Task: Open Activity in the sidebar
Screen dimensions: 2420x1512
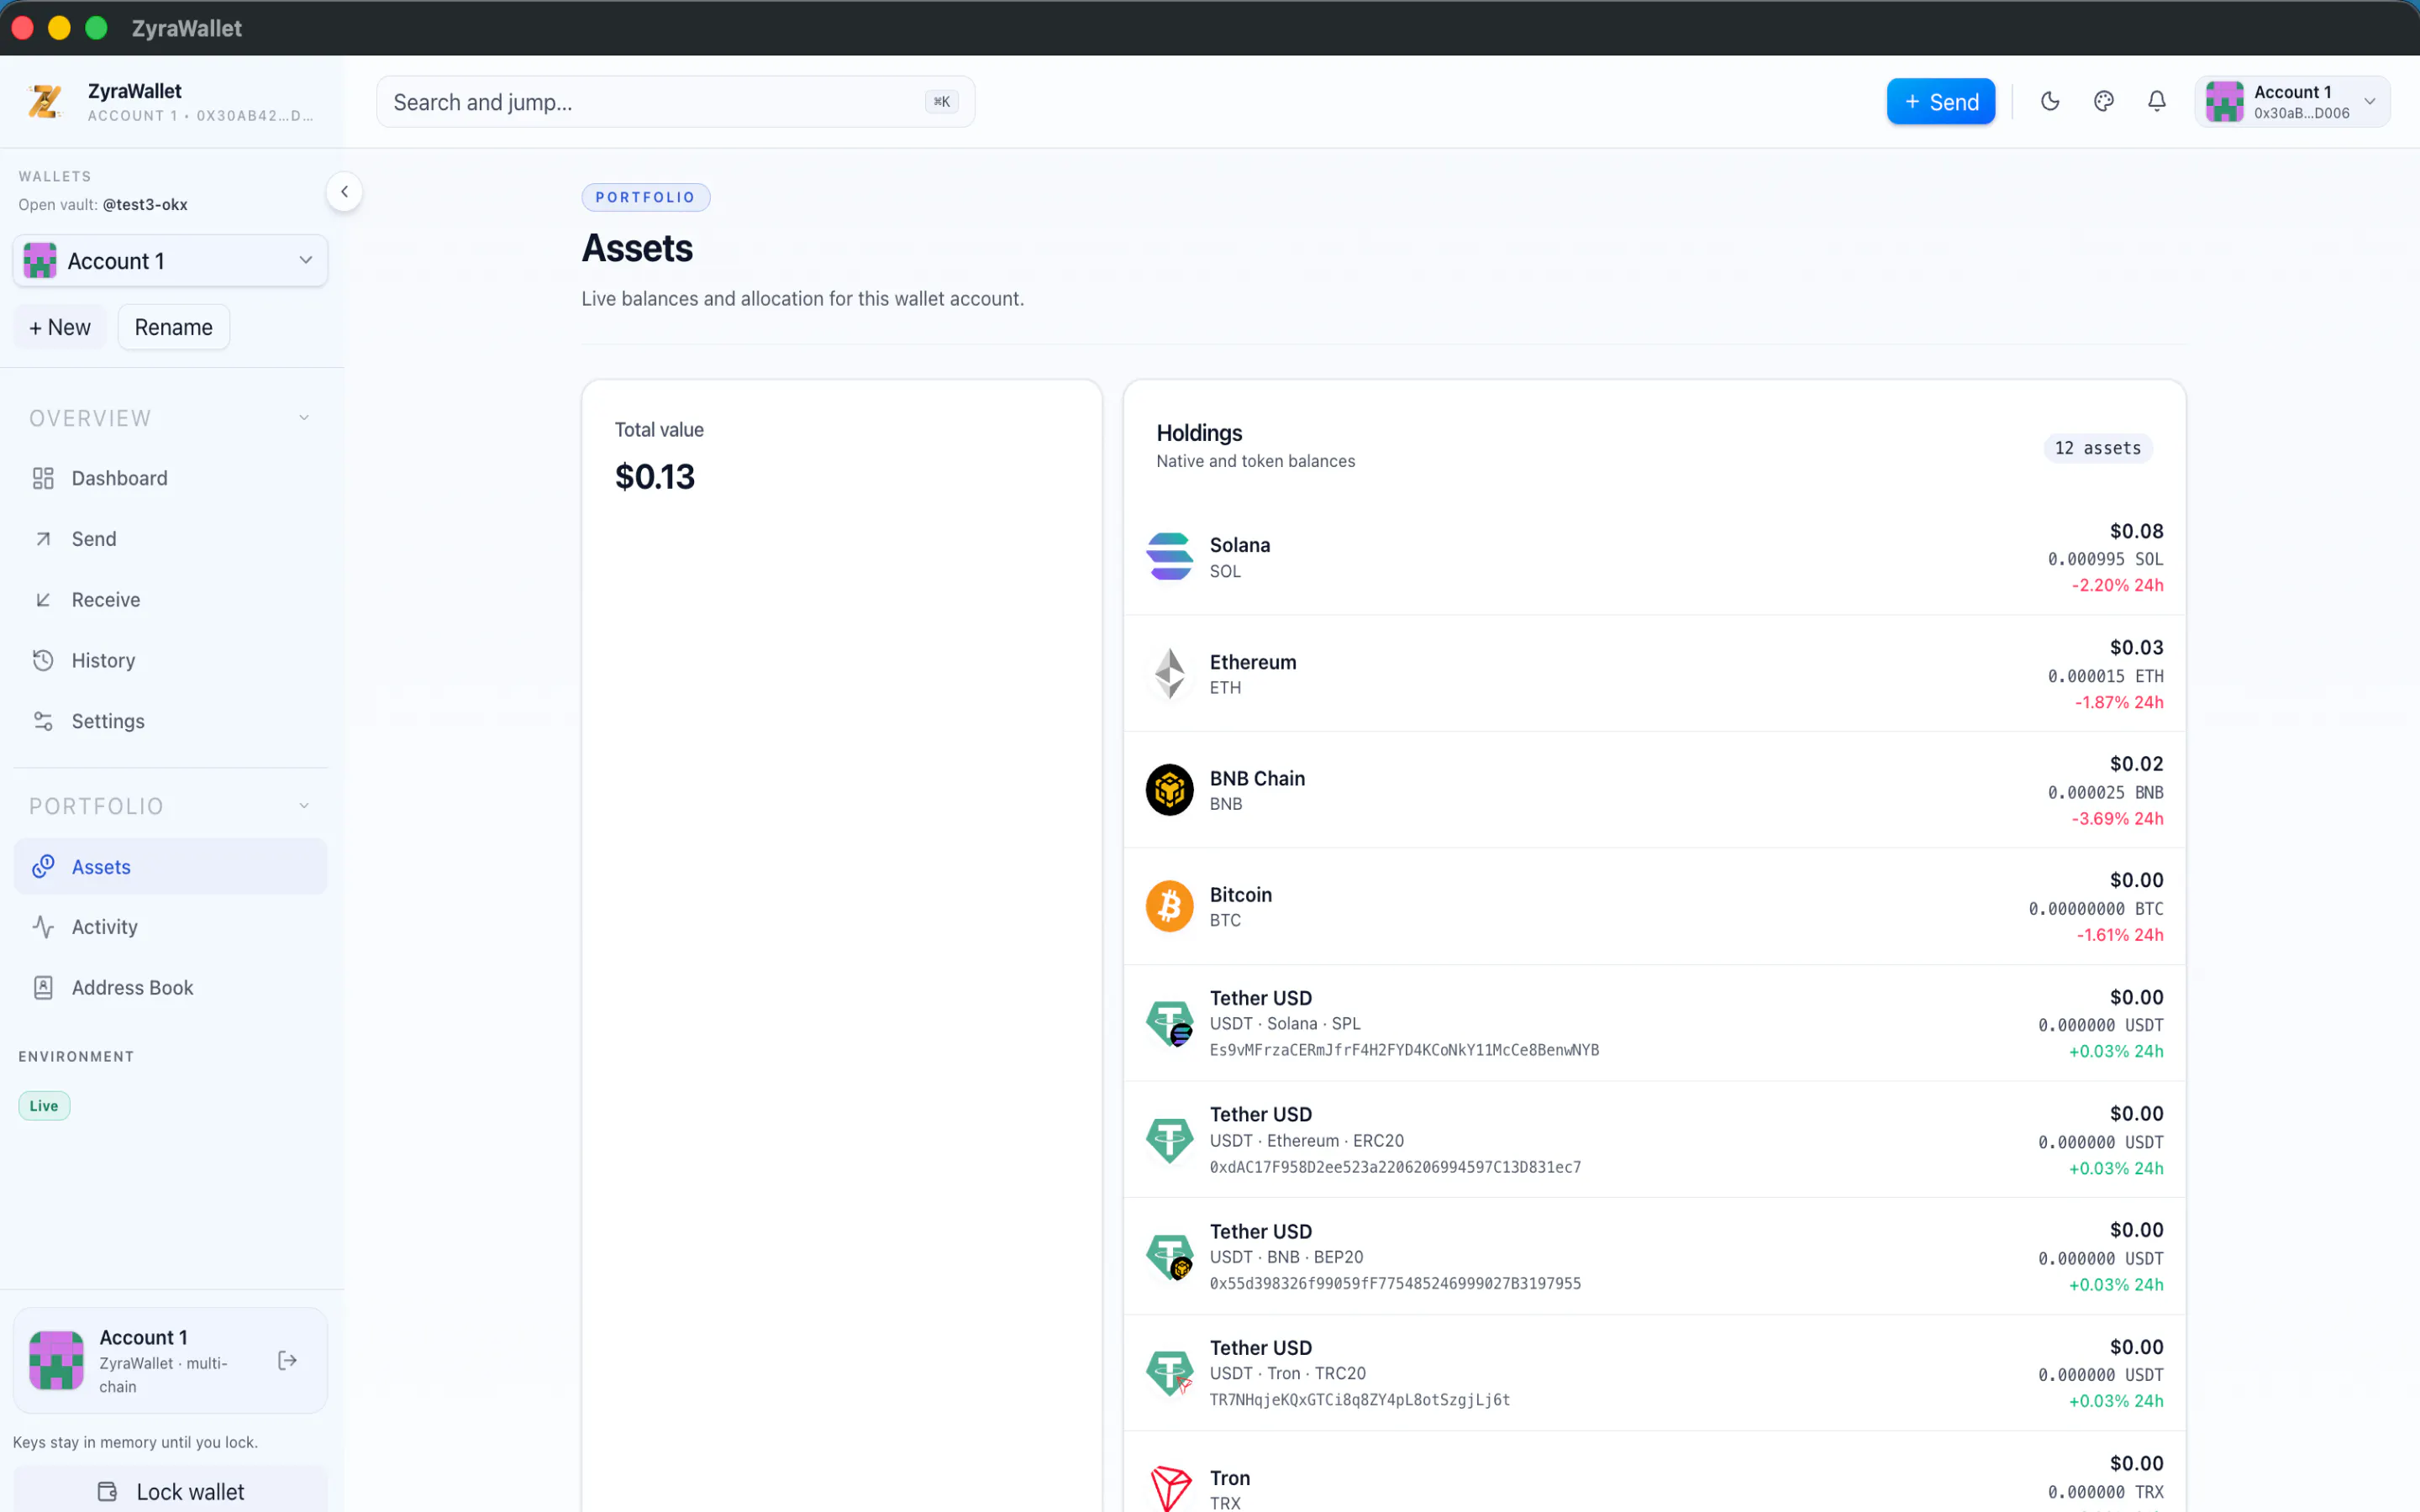Action: tap(170, 927)
